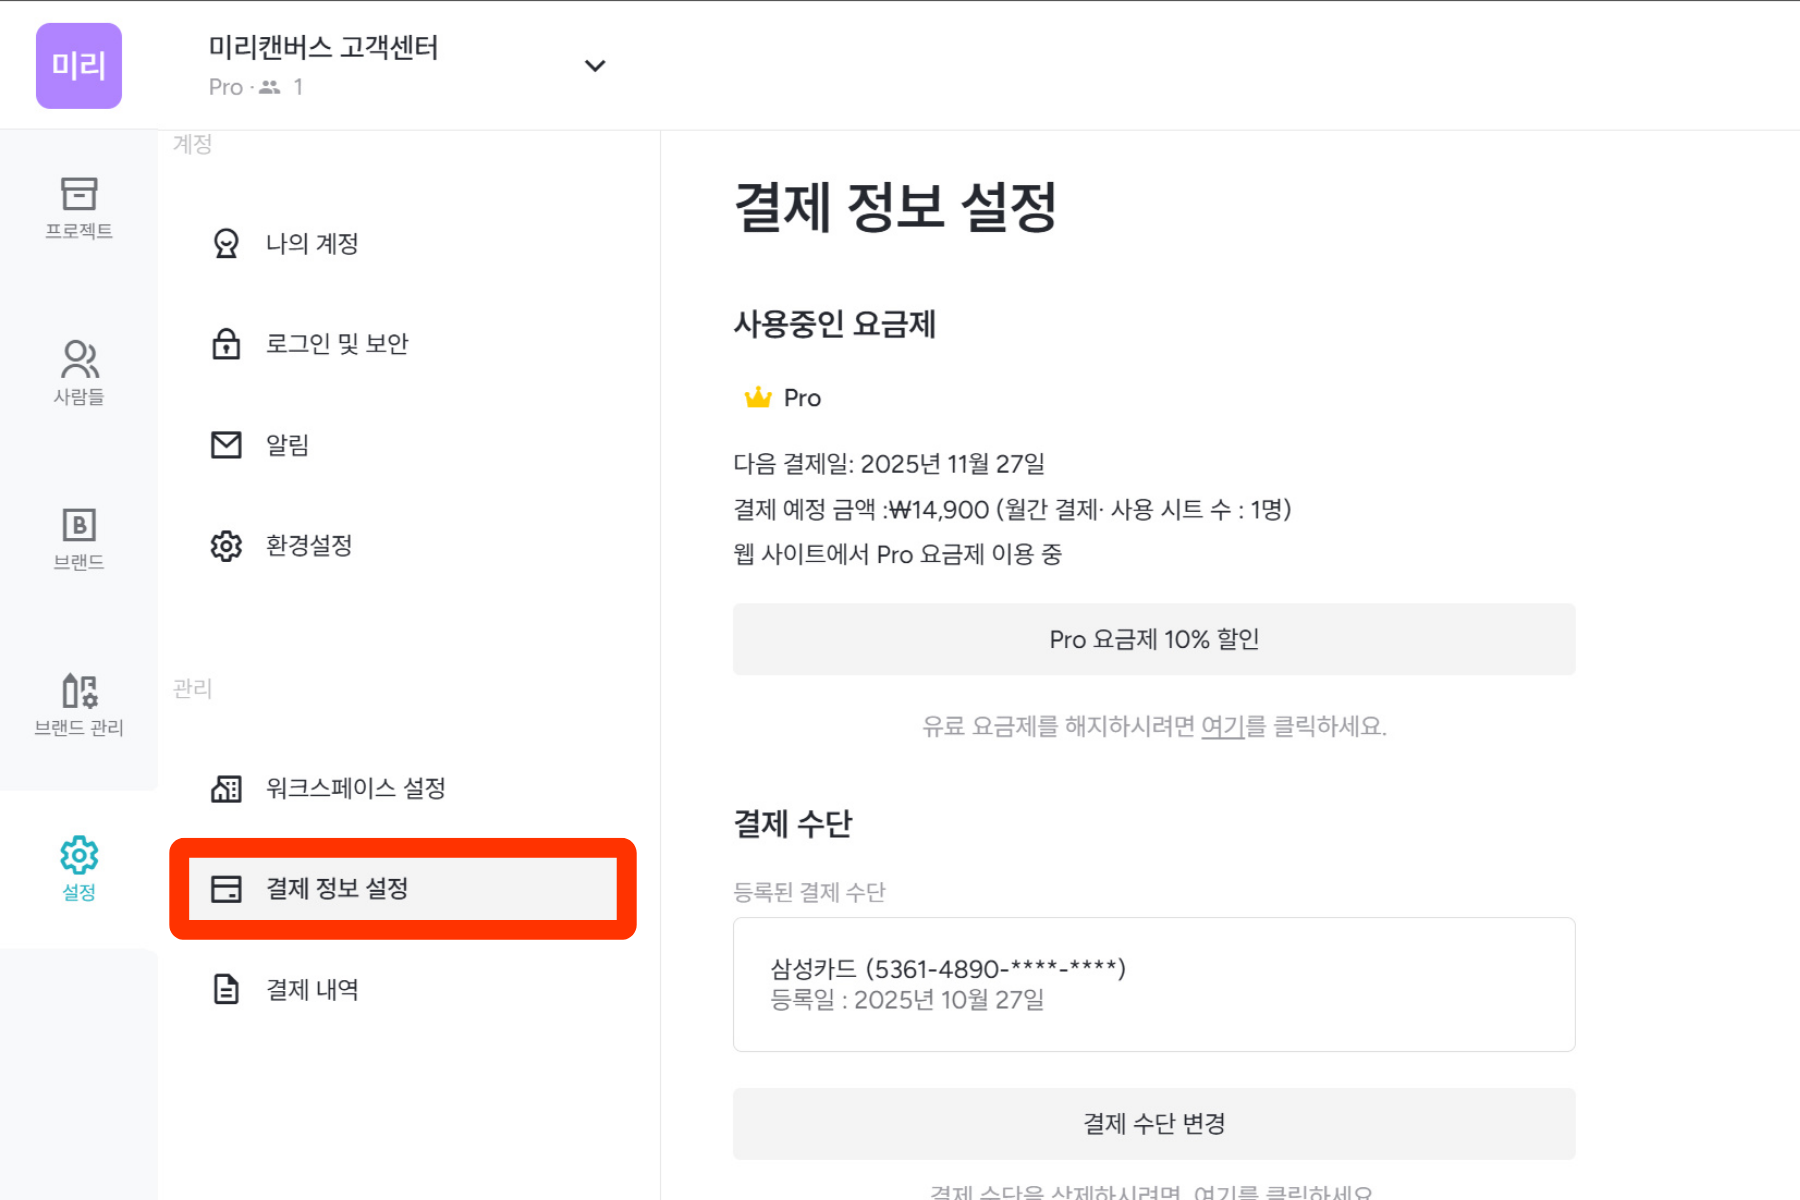The width and height of the screenshot is (1800, 1200).
Task: Open the 프로젝트 (Projects) sidebar icon
Action: [79, 207]
